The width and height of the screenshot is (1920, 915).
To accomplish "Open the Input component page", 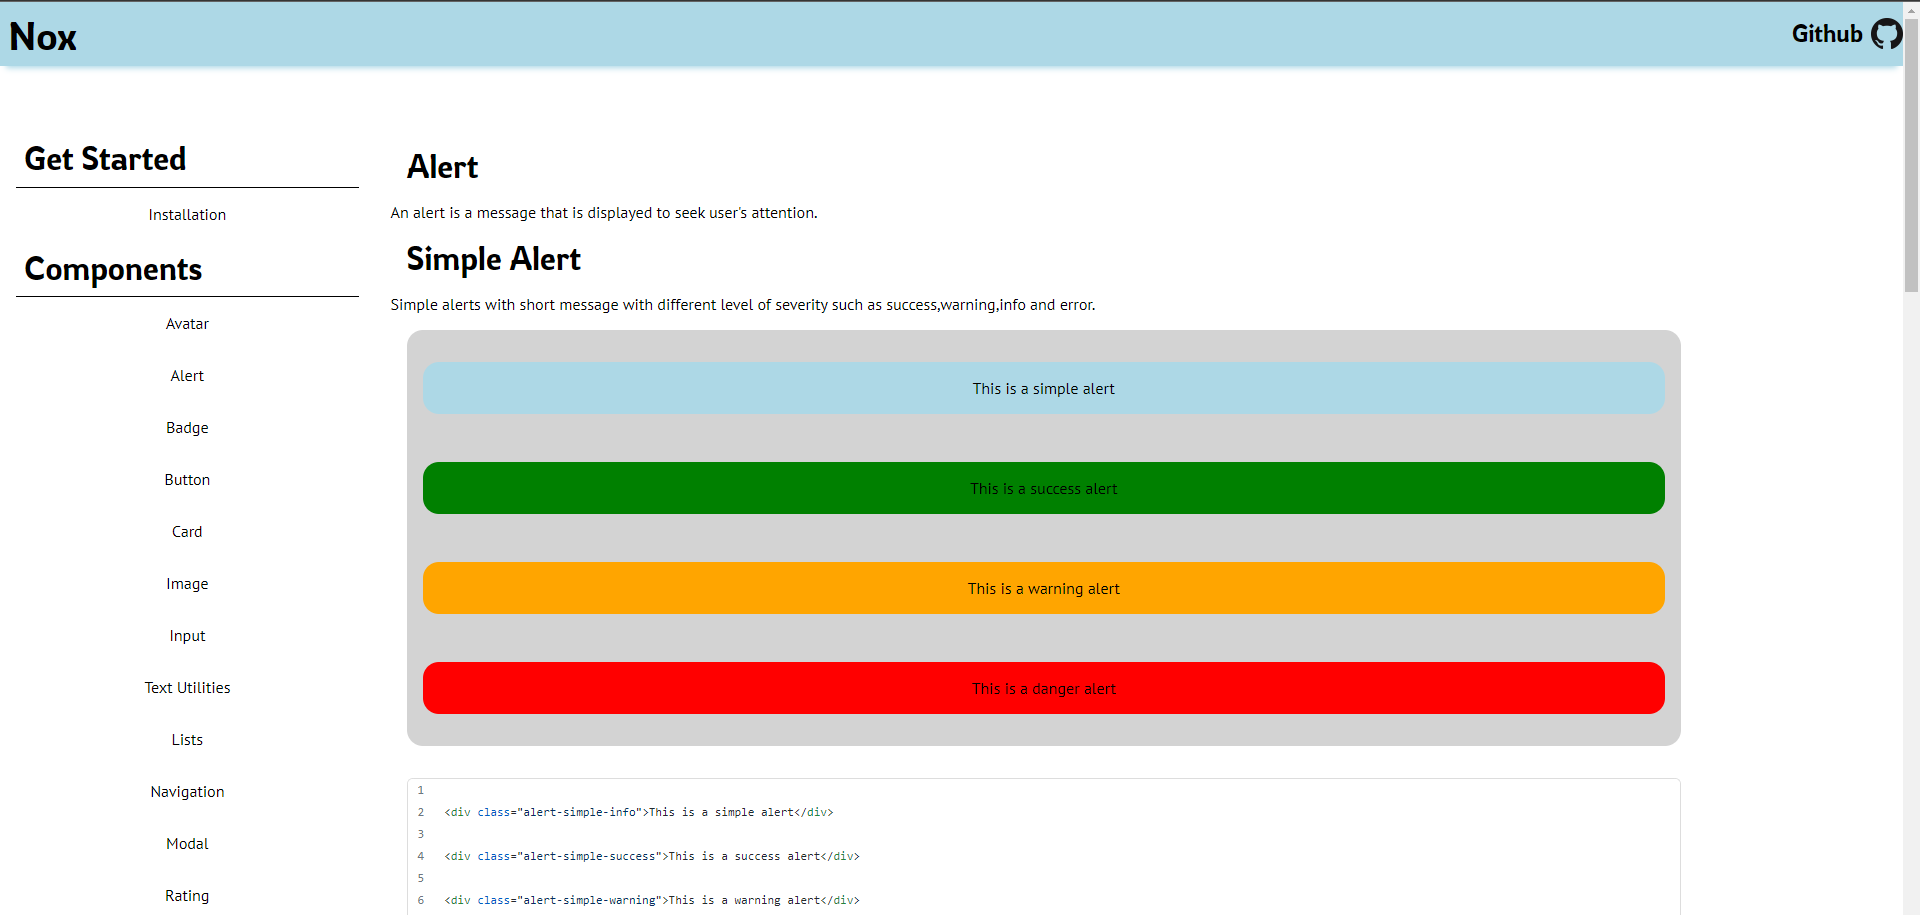I will 187,636.
